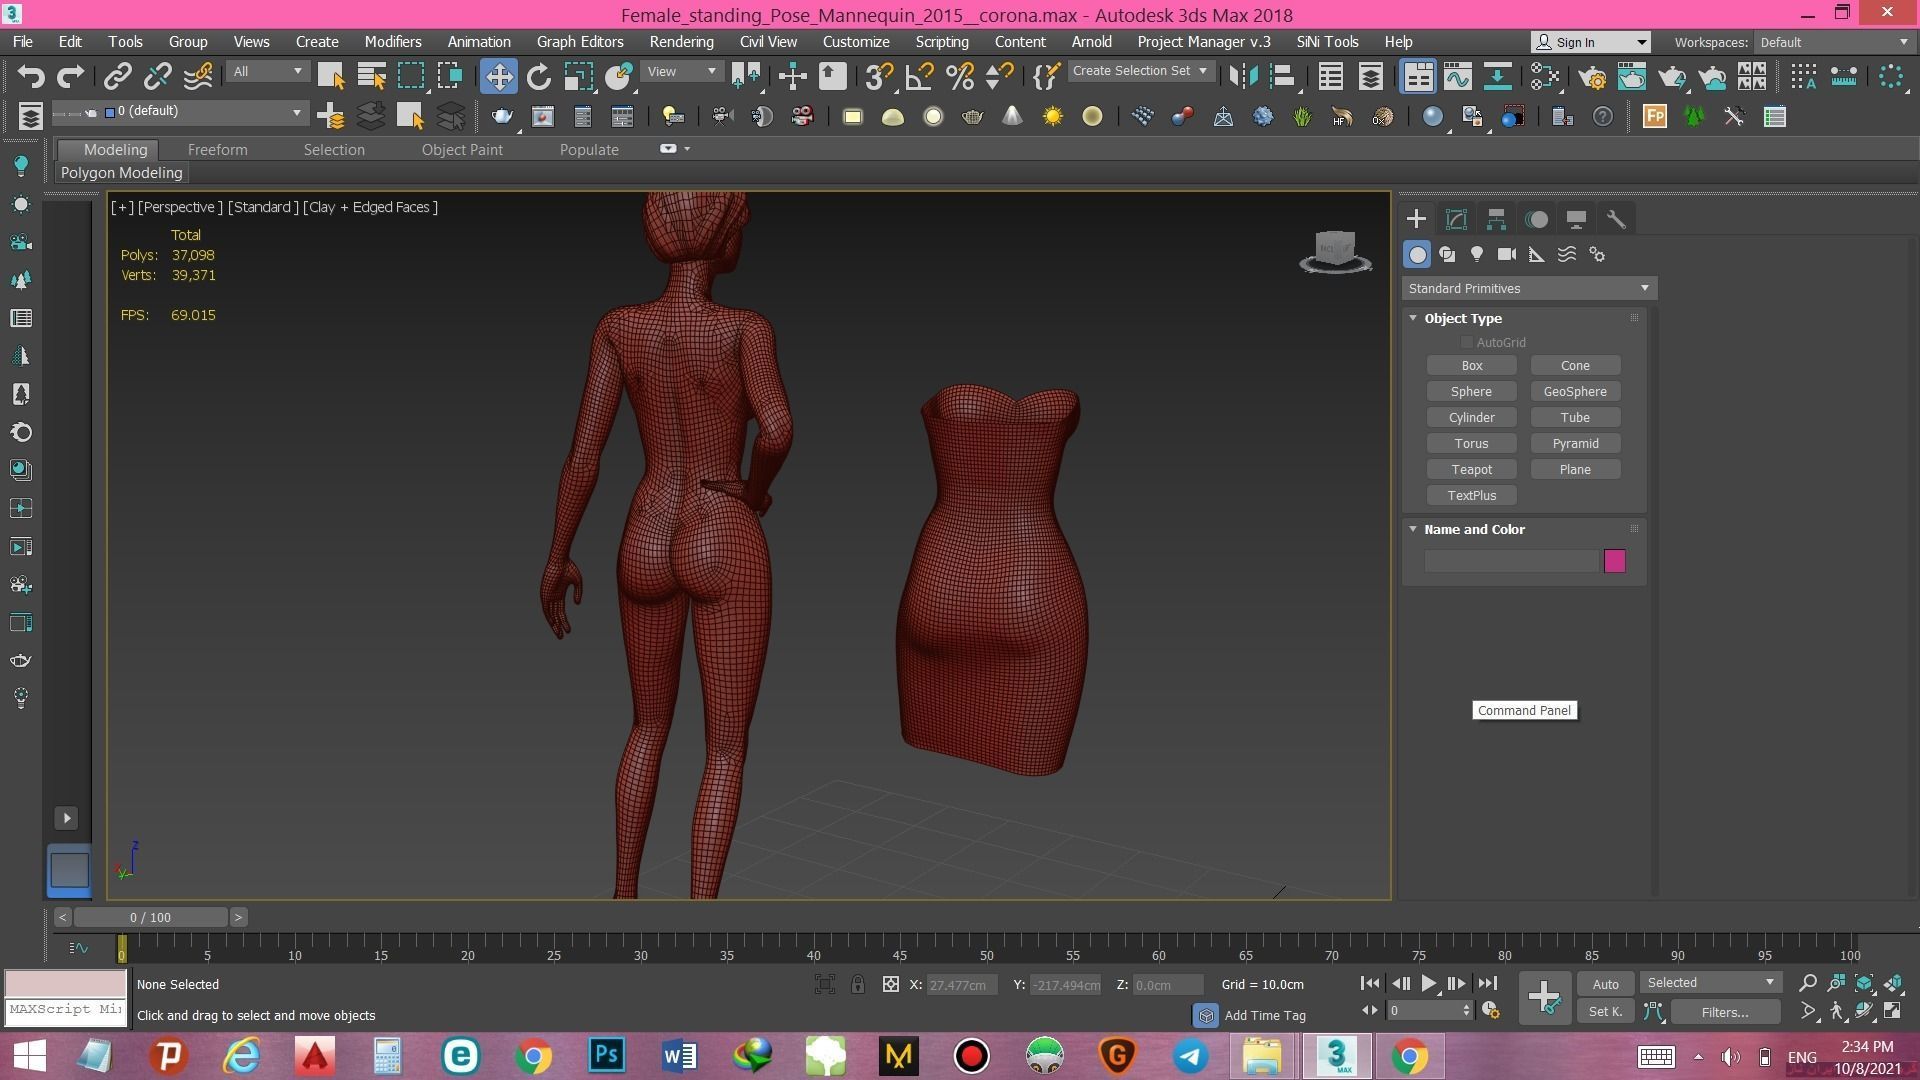Open the Display panel tab
The image size is (1920, 1080).
tap(1577, 219)
